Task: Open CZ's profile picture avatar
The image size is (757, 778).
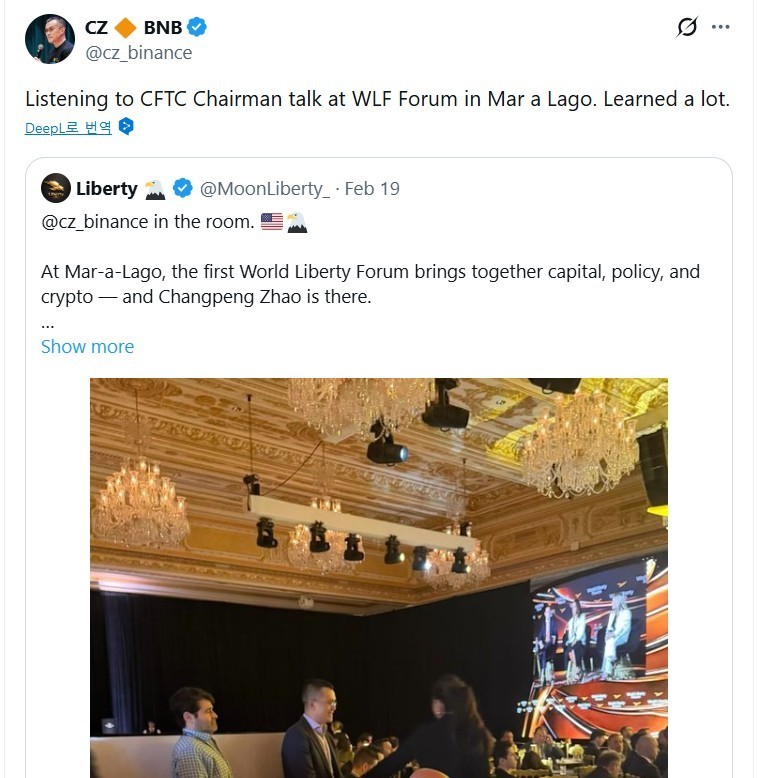Action: 50,39
